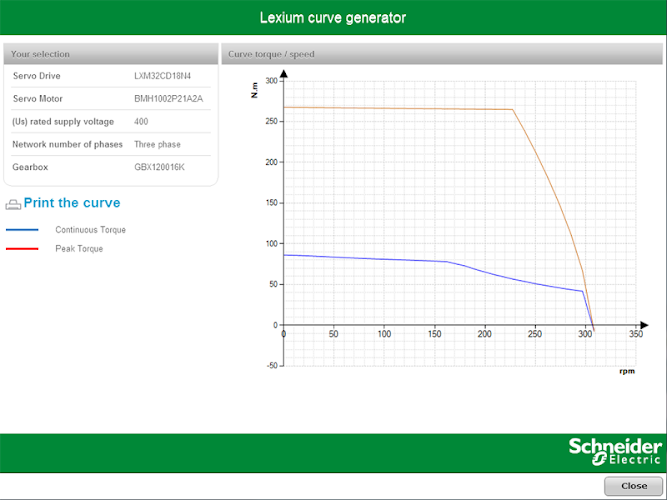This screenshot has height=500, width=667.
Task: Click the LXM32CD18N4 drive value
Action: tap(162, 76)
